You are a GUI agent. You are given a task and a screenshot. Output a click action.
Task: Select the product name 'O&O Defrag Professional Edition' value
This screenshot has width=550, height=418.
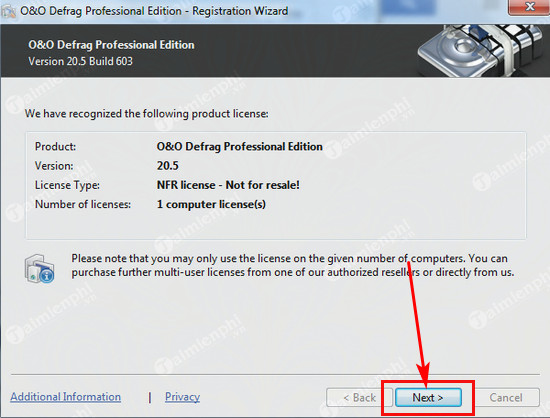(240, 147)
